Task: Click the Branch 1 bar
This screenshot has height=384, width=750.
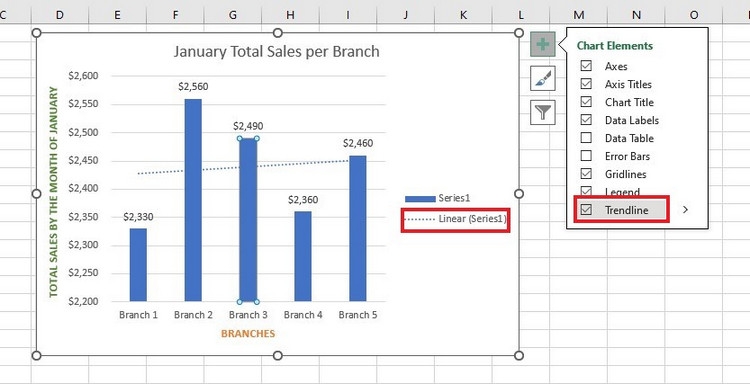Action: click(x=138, y=265)
